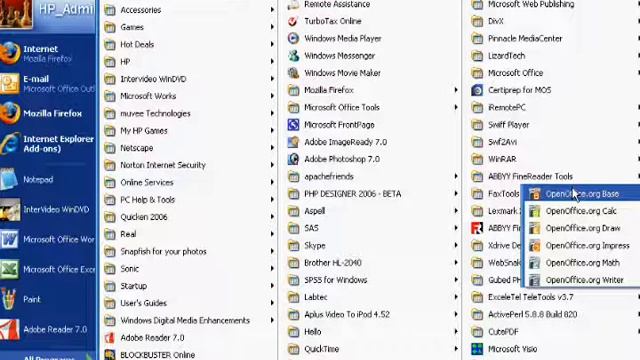Launch OpenOffice.org Draw icon
This screenshot has height=360, width=640.
535,228
